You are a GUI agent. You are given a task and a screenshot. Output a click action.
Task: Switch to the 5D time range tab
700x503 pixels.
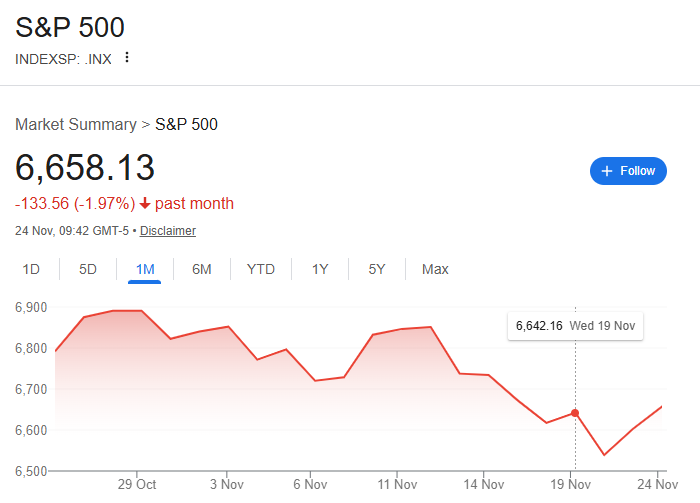pos(88,269)
